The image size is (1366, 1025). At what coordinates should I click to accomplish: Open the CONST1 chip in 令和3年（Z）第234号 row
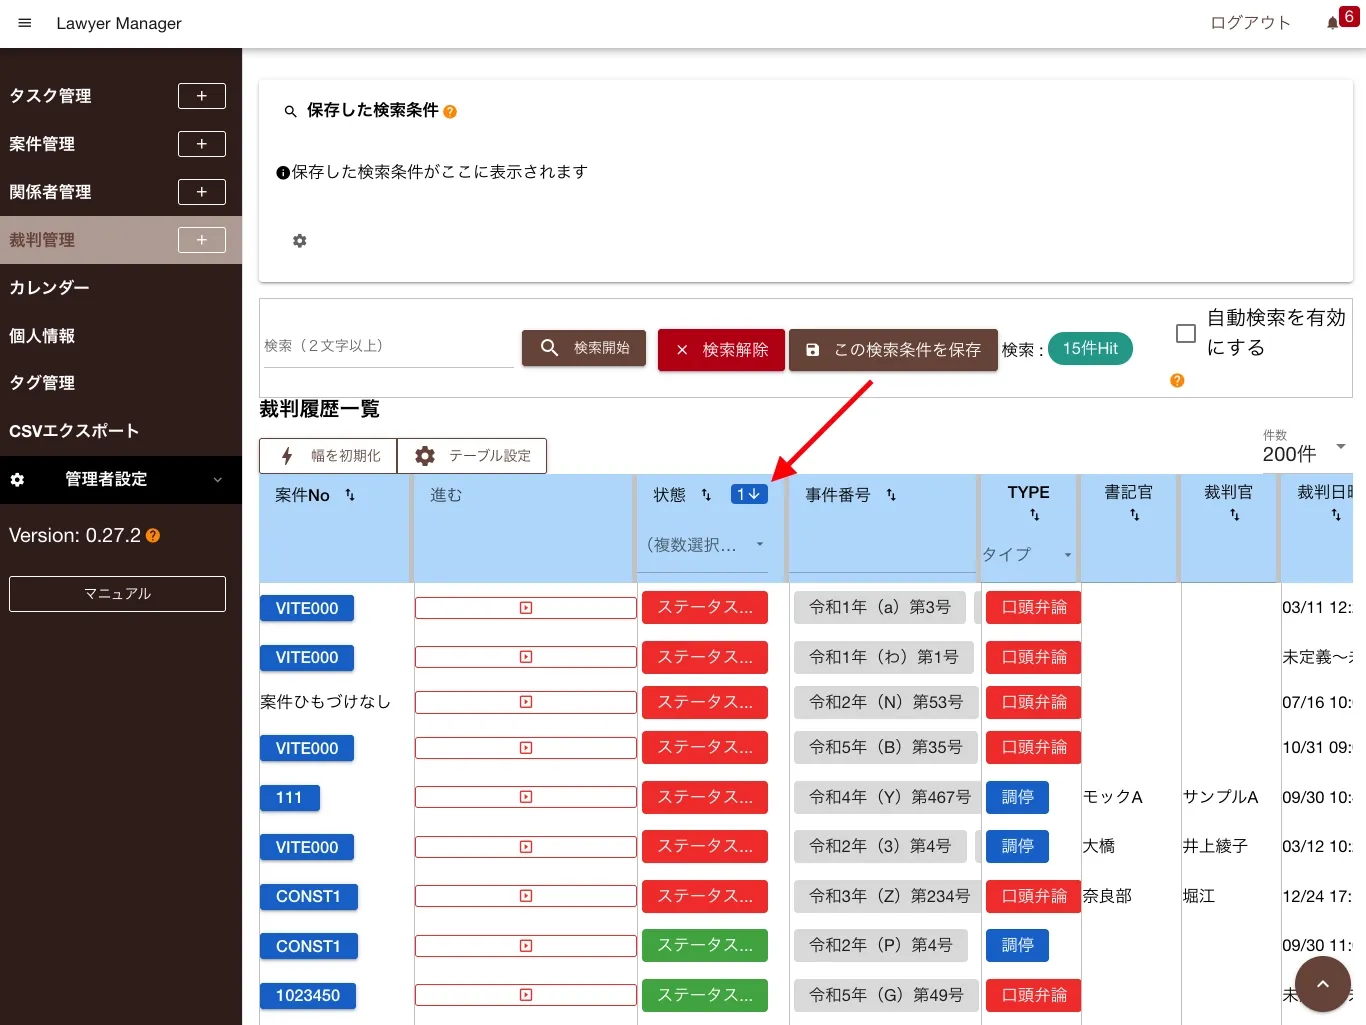(x=308, y=897)
